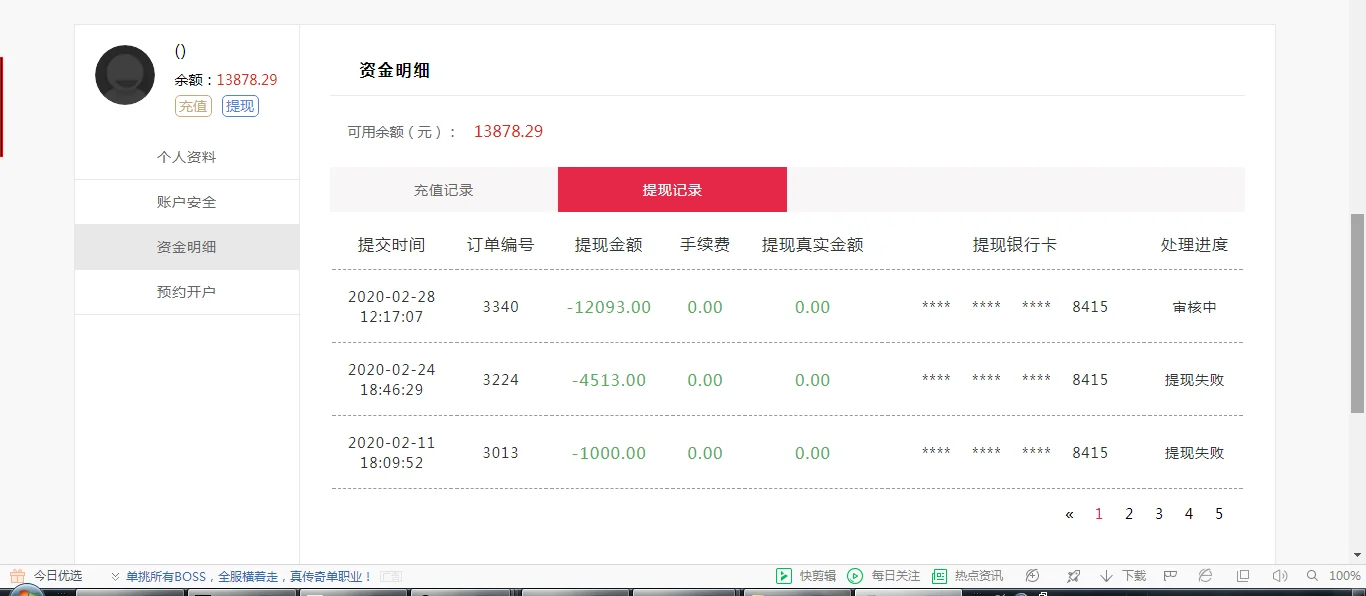Click the download arrow icon
This screenshot has height=596, width=1366.
coord(1106,576)
